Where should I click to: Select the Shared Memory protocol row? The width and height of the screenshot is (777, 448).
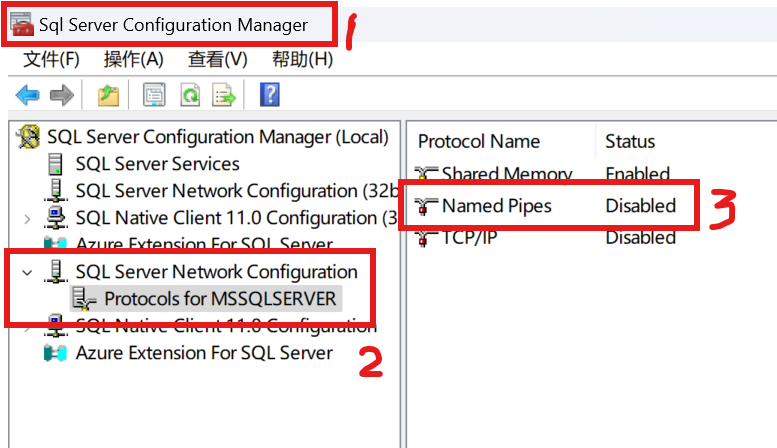[543, 174]
